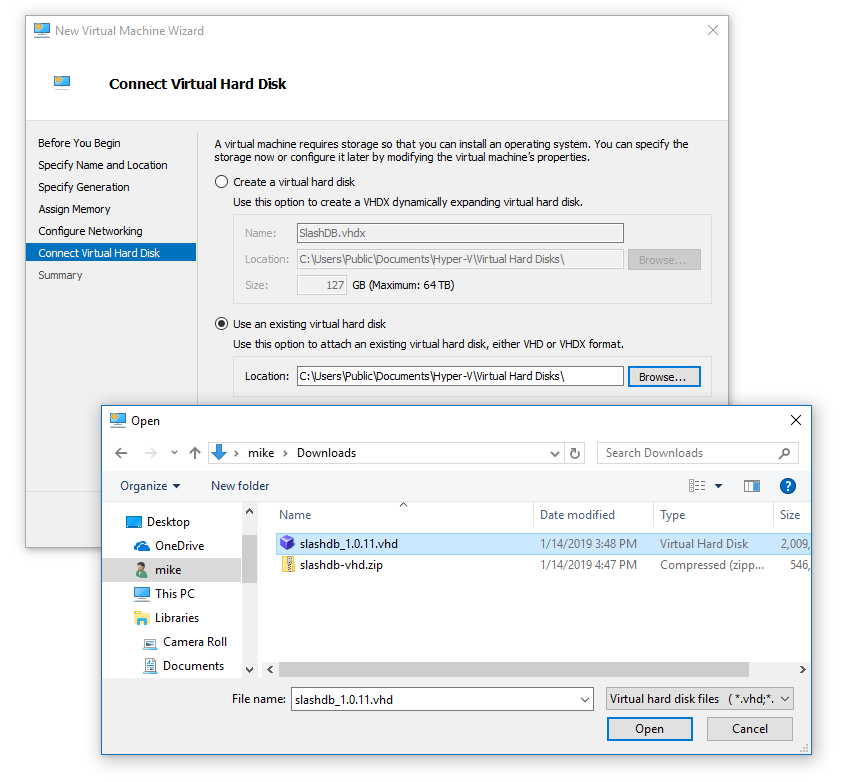Open the Organize dropdown menu
Image resolution: width=841 pixels, height=782 pixels.
(x=150, y=486)
